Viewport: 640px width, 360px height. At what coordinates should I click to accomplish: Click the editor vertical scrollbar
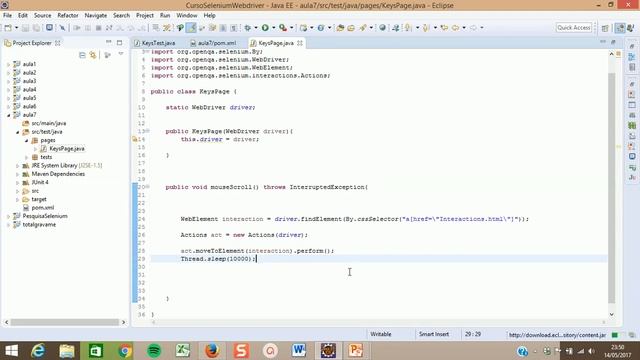(611, 187)
